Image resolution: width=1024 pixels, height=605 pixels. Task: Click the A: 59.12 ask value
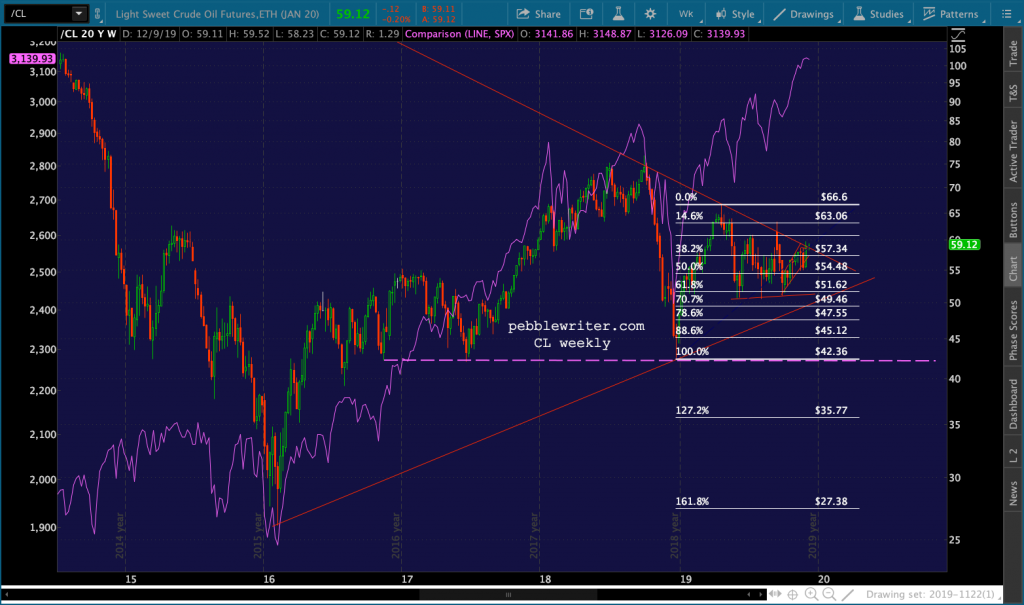438,19
